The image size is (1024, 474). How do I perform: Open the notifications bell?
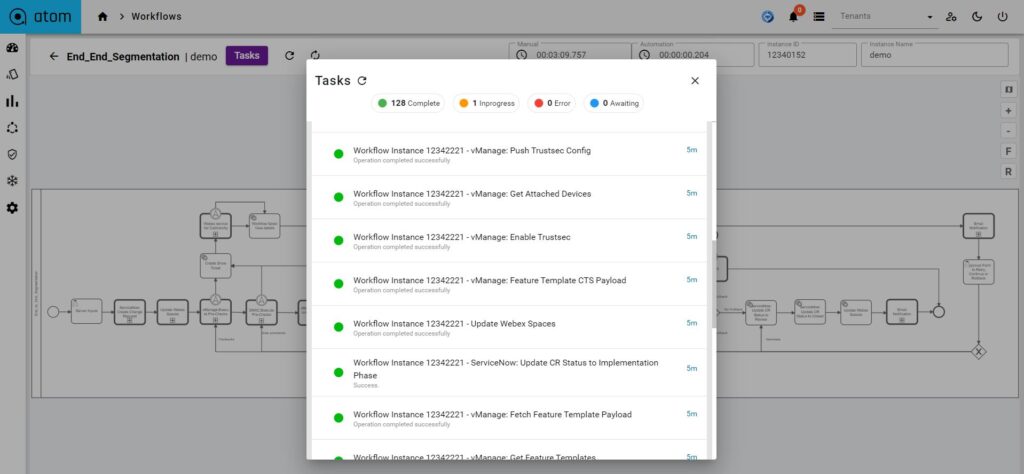point(793,17)
